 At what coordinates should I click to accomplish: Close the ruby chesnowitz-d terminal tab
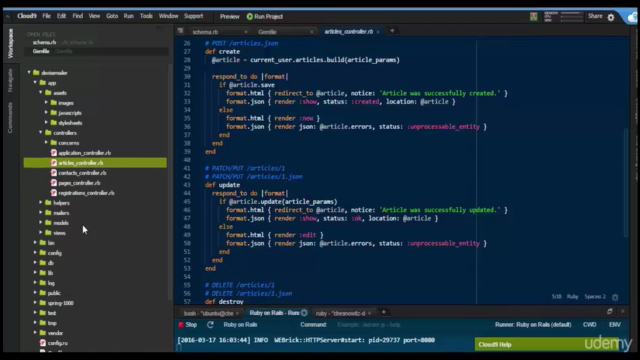click(369, 313)
